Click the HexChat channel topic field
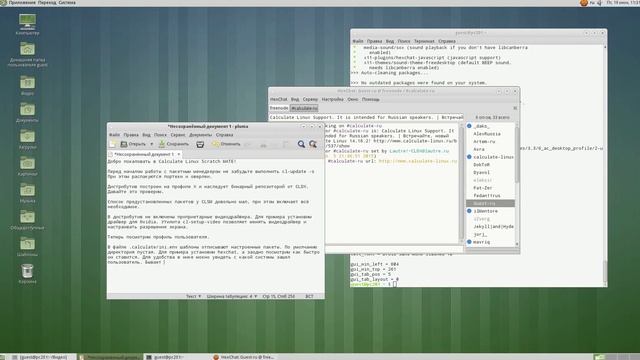The height and width of the screenshot is (360, 640). 366,117
